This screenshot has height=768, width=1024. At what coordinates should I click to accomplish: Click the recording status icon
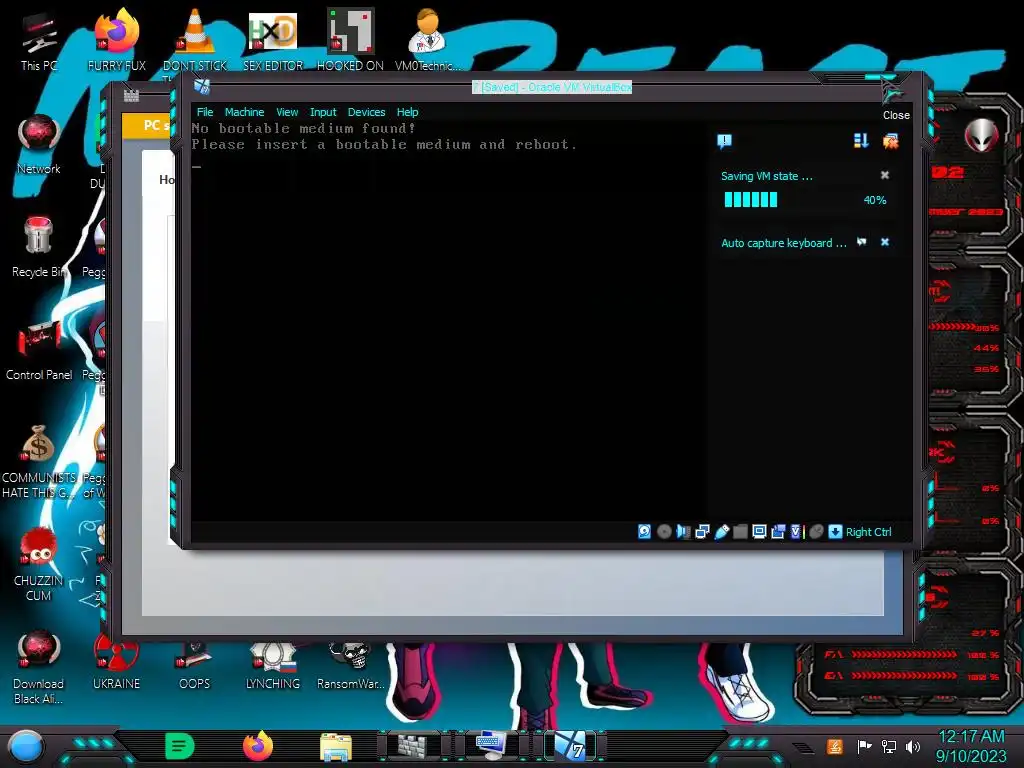778,532
